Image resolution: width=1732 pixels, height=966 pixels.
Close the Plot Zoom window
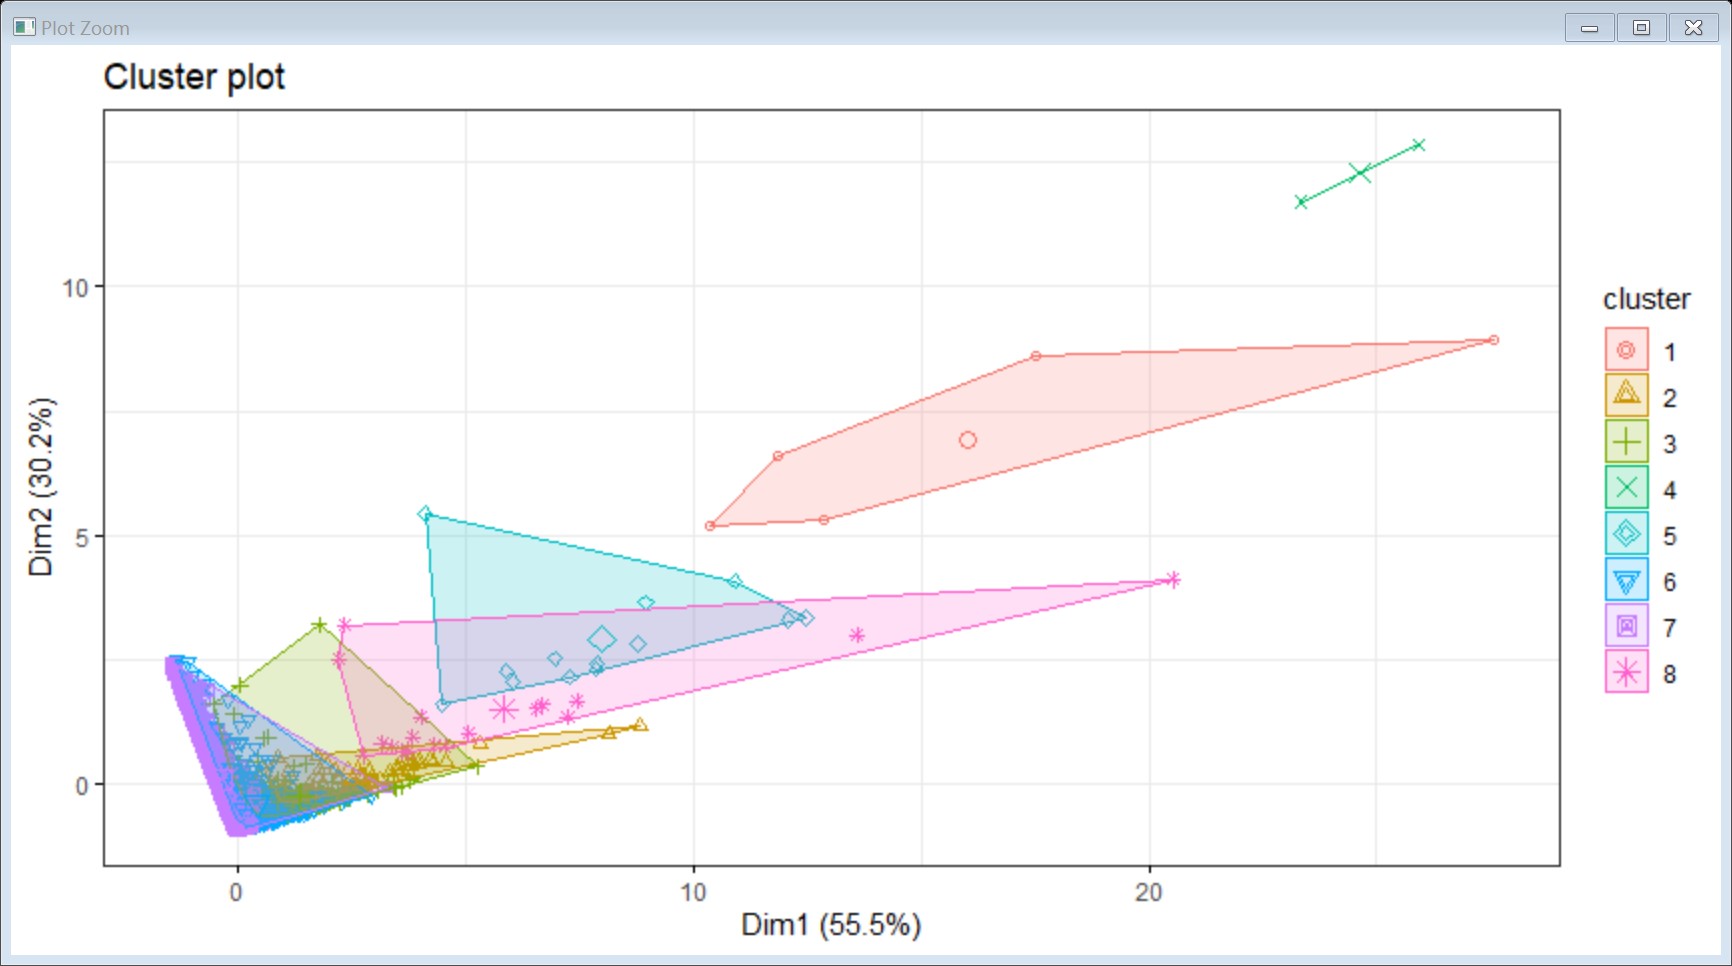click(x=1694, y=28)
